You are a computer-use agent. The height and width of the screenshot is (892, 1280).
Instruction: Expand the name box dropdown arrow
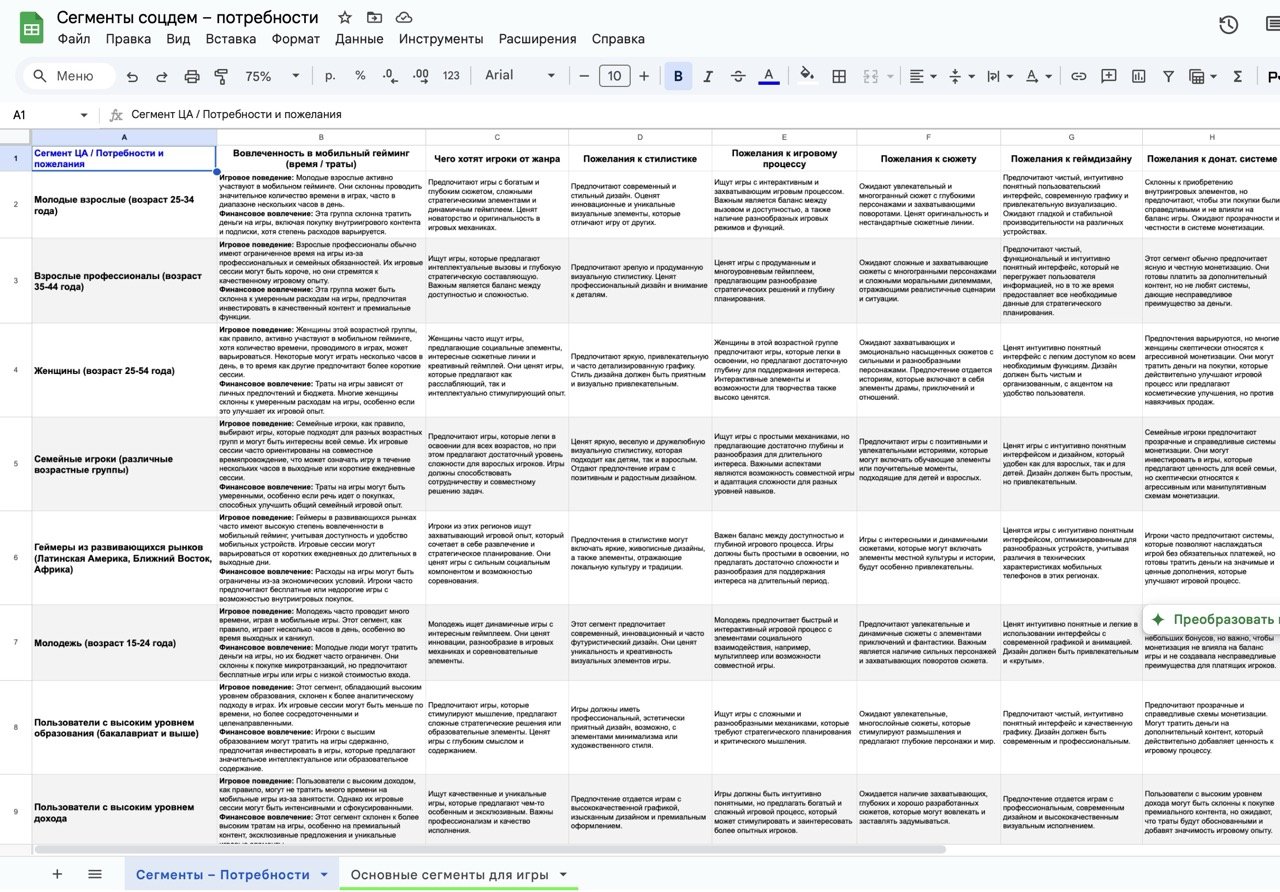[x=83, y=115]
